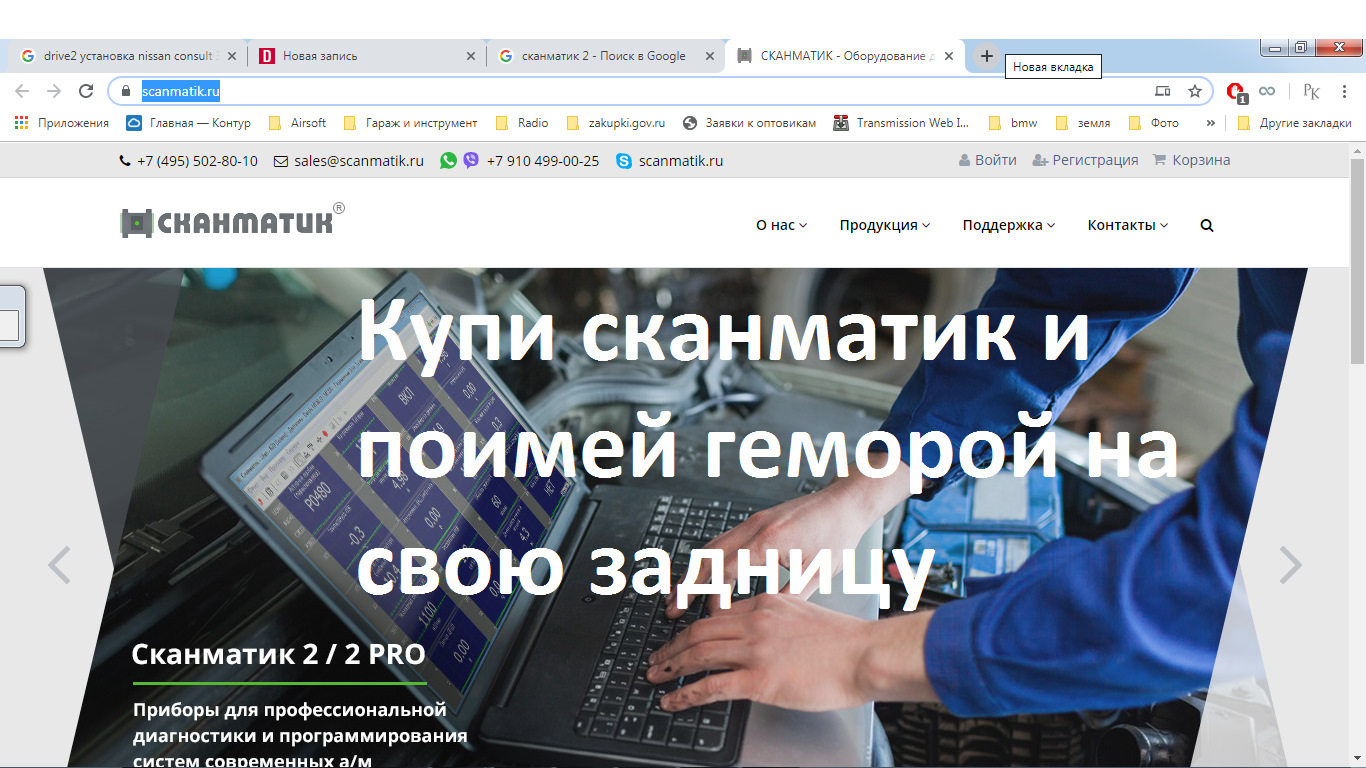This screenshot has width=1366, height=768.
Task: Close the drive2 установка nissan consult tab
Action: tap(232, 56)
